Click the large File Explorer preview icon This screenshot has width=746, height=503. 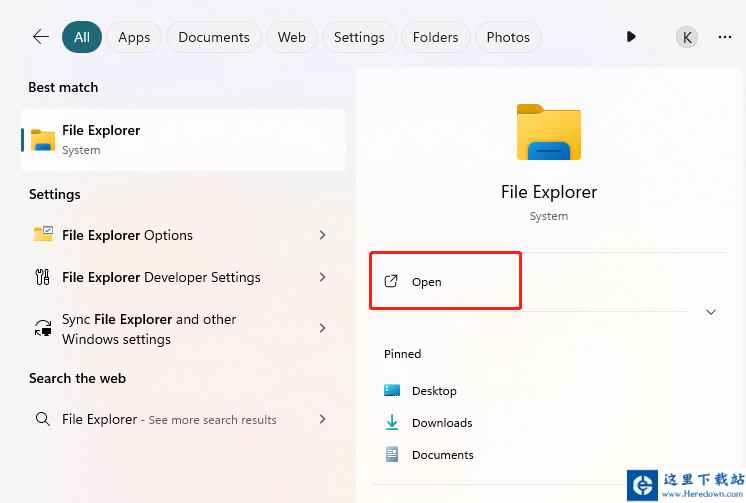pos(549,132)
